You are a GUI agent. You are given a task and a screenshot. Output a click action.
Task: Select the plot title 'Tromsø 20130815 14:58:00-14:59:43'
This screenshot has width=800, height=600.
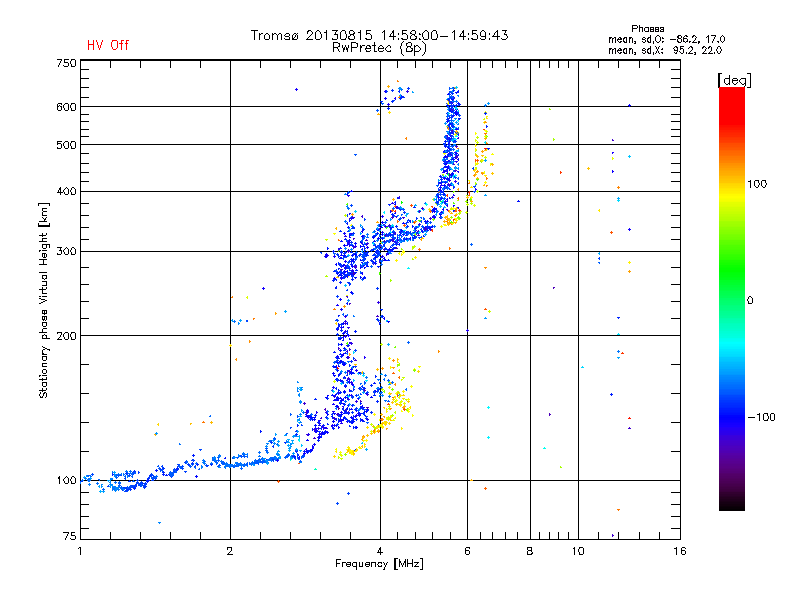click(379, 35)
